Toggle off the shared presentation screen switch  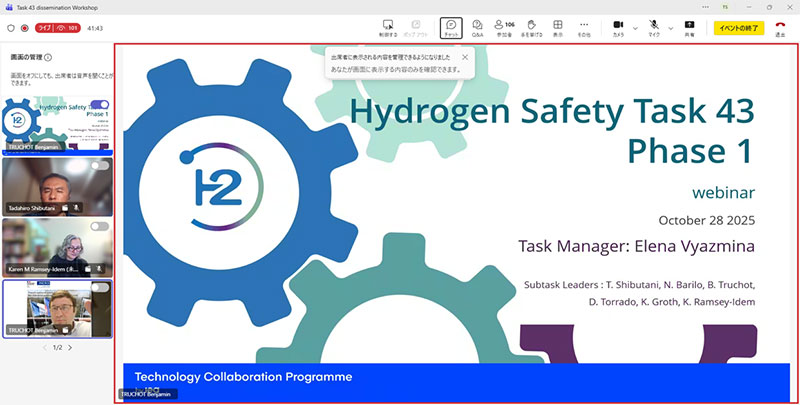pyautogui.click(x=100, y=104)
